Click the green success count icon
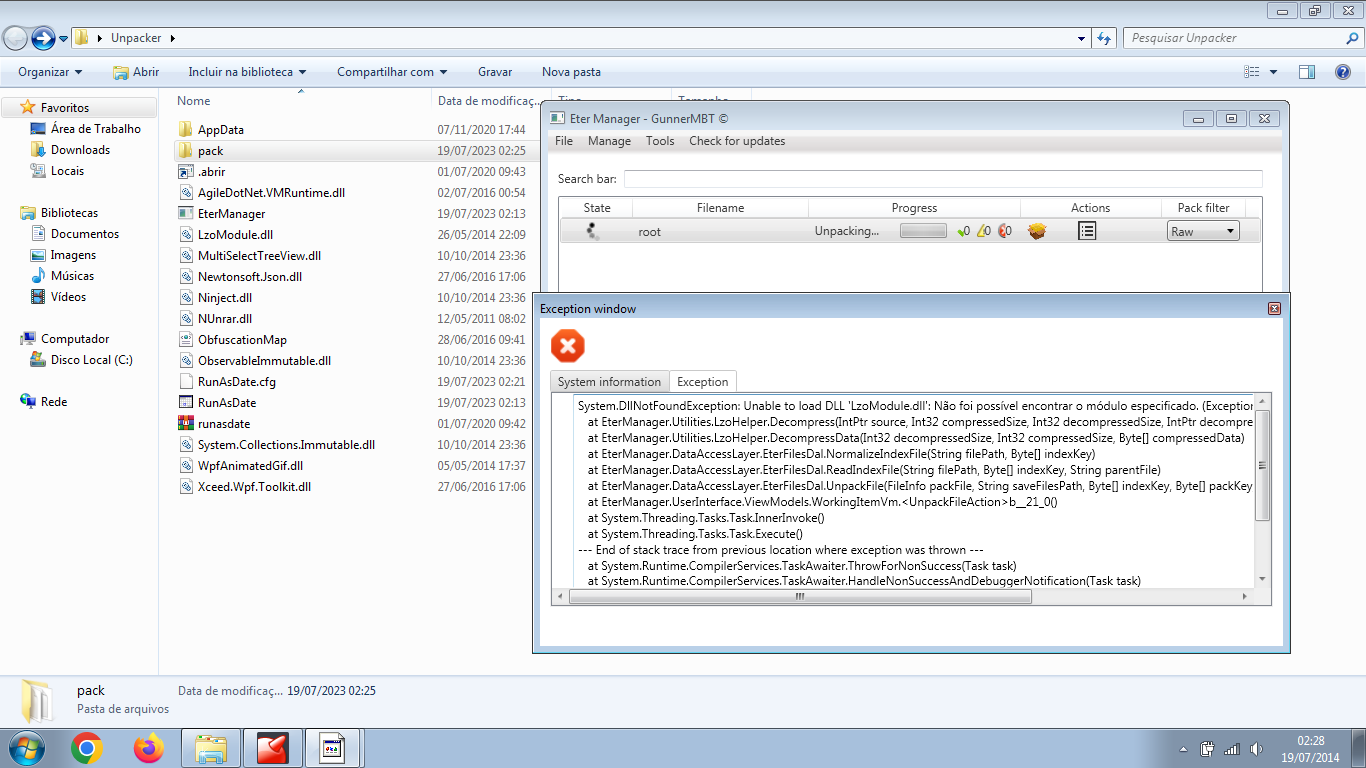This screenshot has height=768, width=1366. (964, 231)
